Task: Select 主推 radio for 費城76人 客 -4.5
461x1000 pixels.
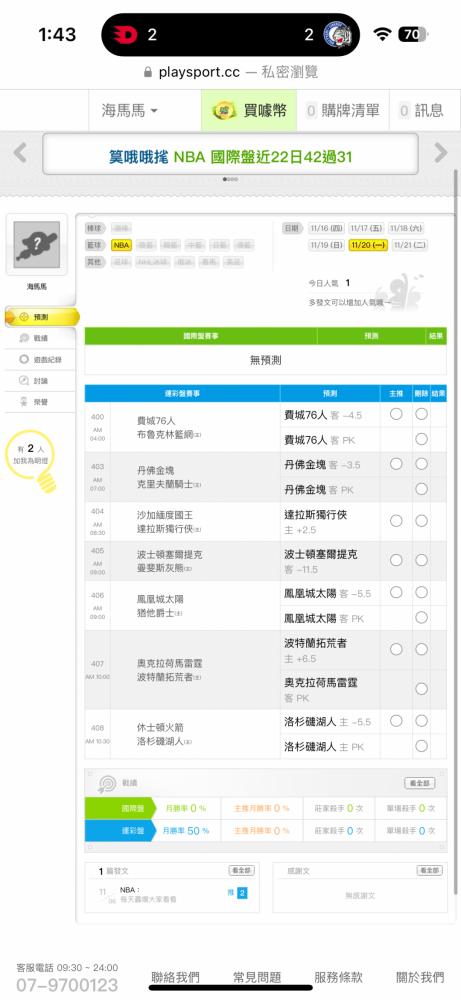Action: pos(396,414)
